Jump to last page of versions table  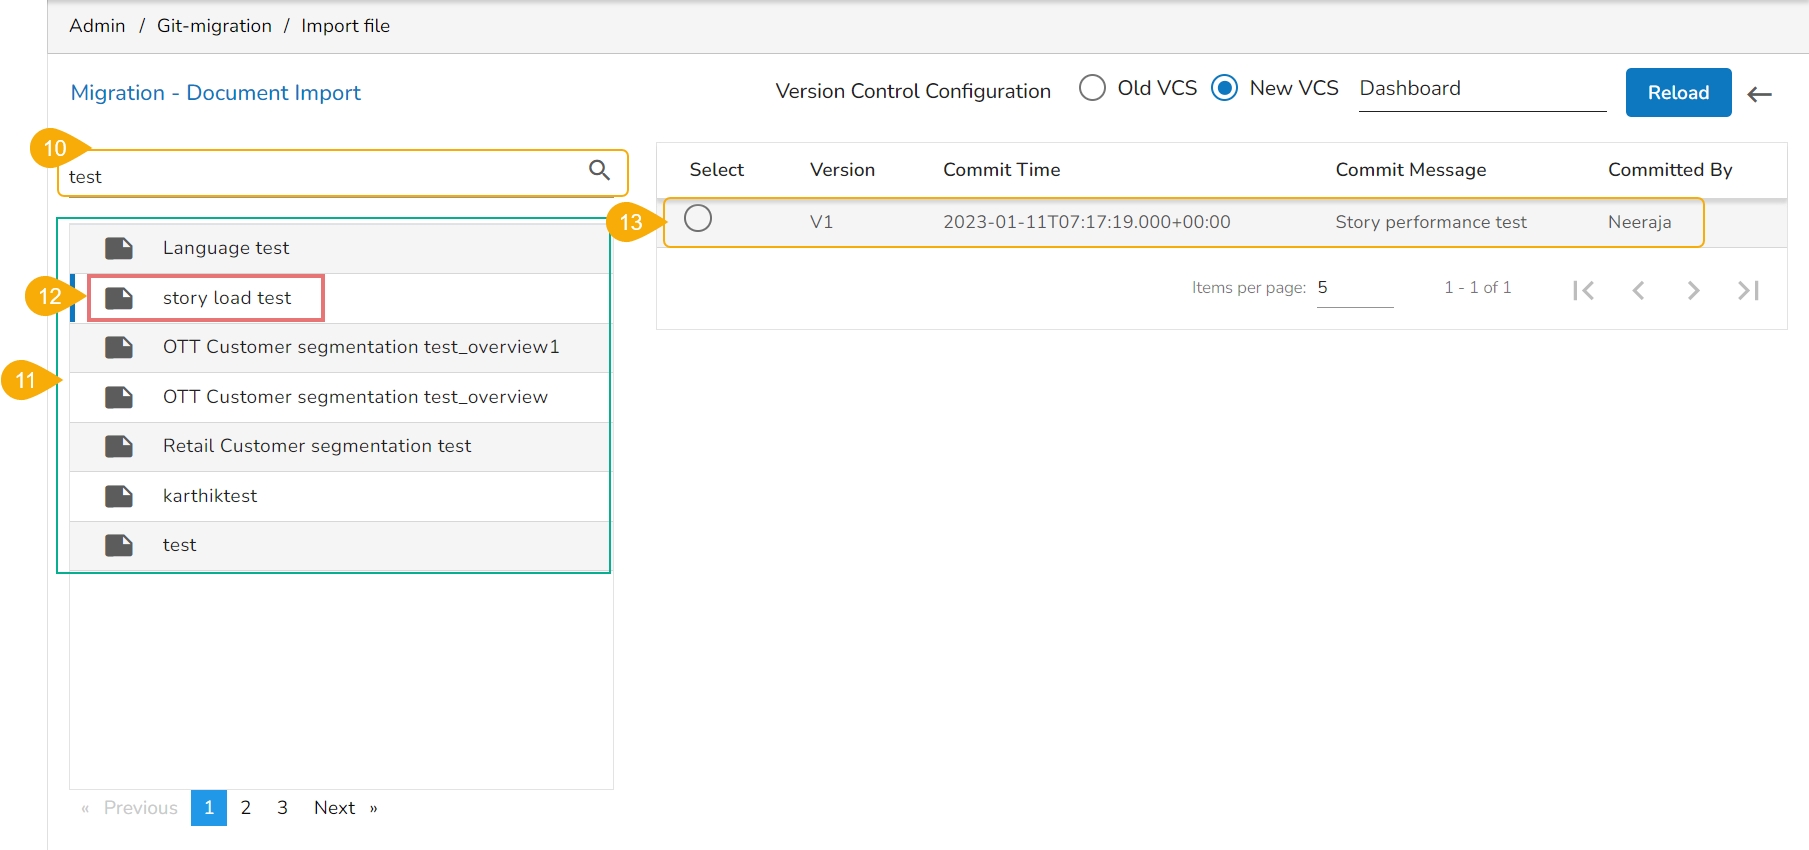[1748, 290]
